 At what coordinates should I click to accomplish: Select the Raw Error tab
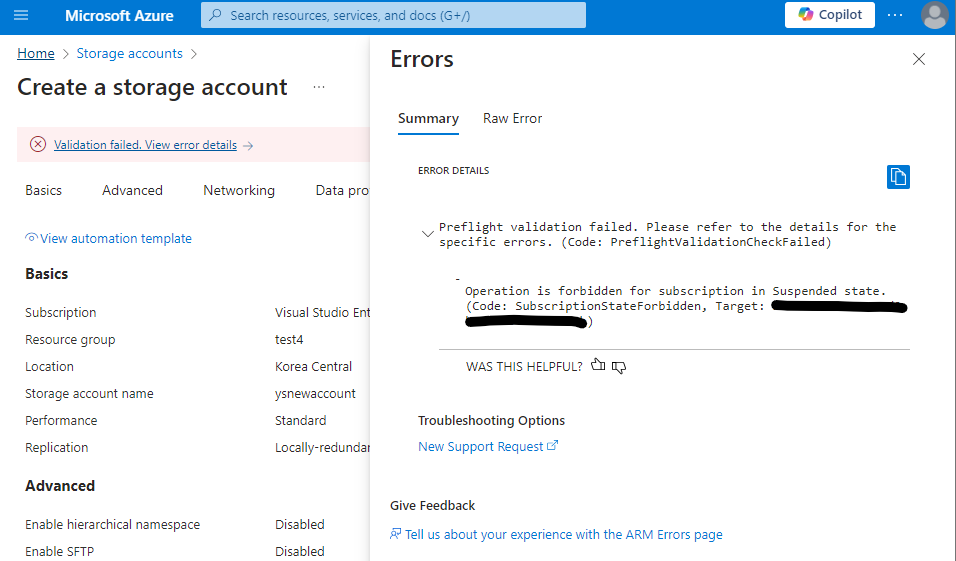point(512,119)
